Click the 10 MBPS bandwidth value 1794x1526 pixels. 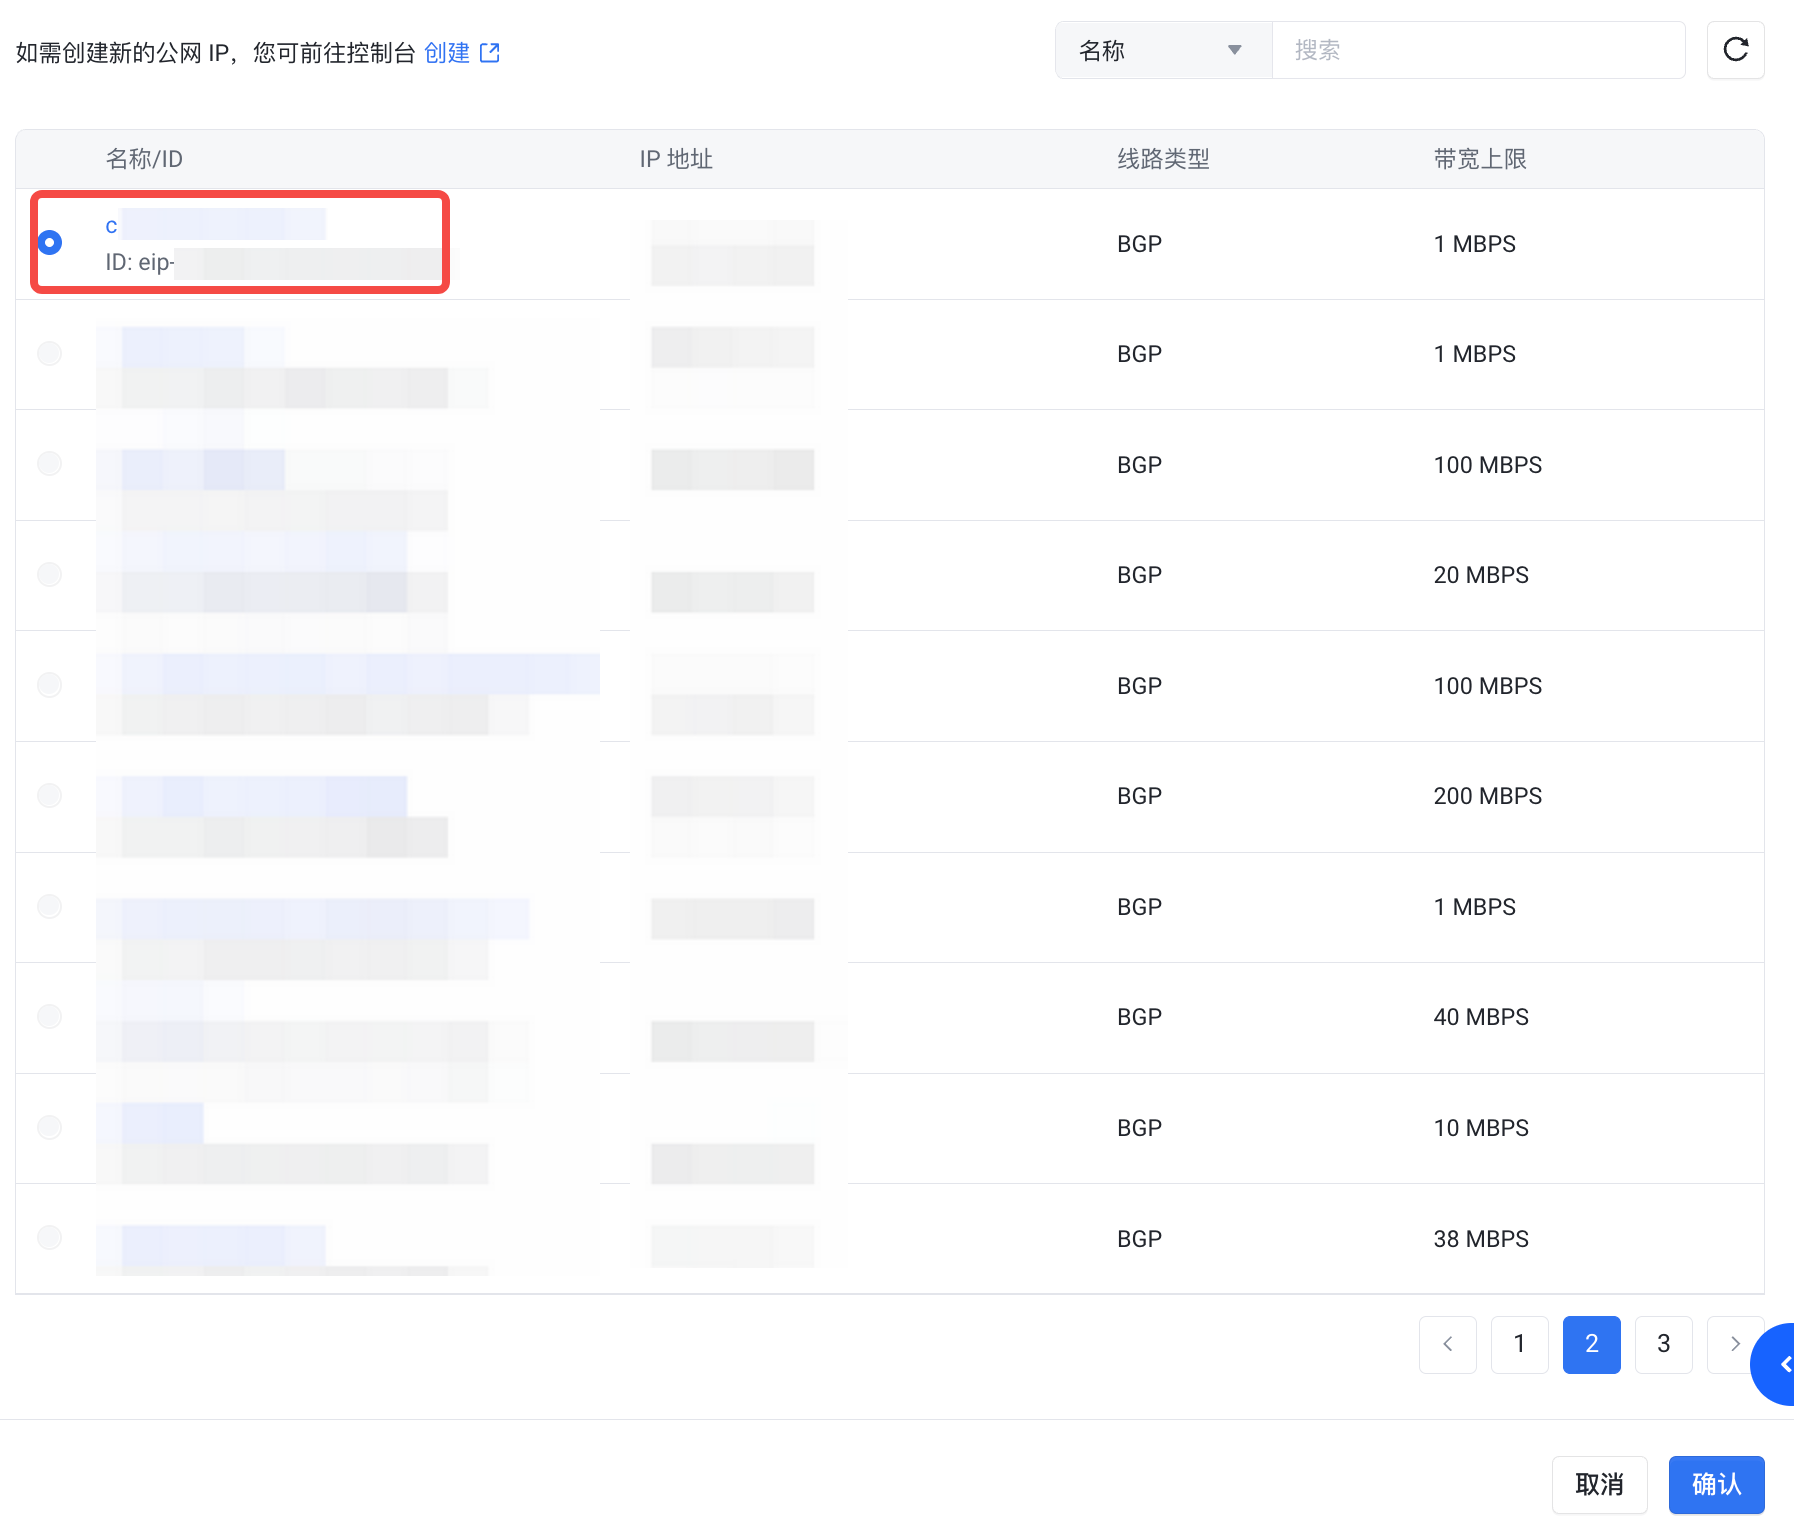(x=1481, y=1128)
